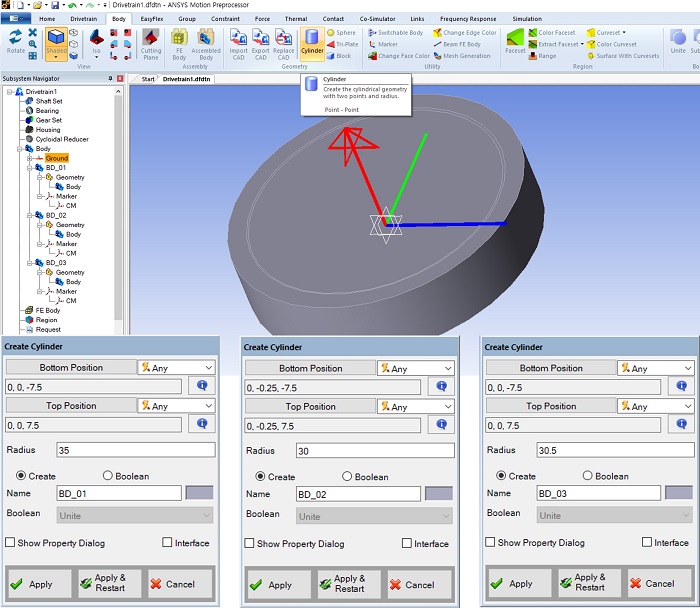Collapse the Drivetrain1 root node
This screenshot has height=608, width=700.
click(9, 92)
